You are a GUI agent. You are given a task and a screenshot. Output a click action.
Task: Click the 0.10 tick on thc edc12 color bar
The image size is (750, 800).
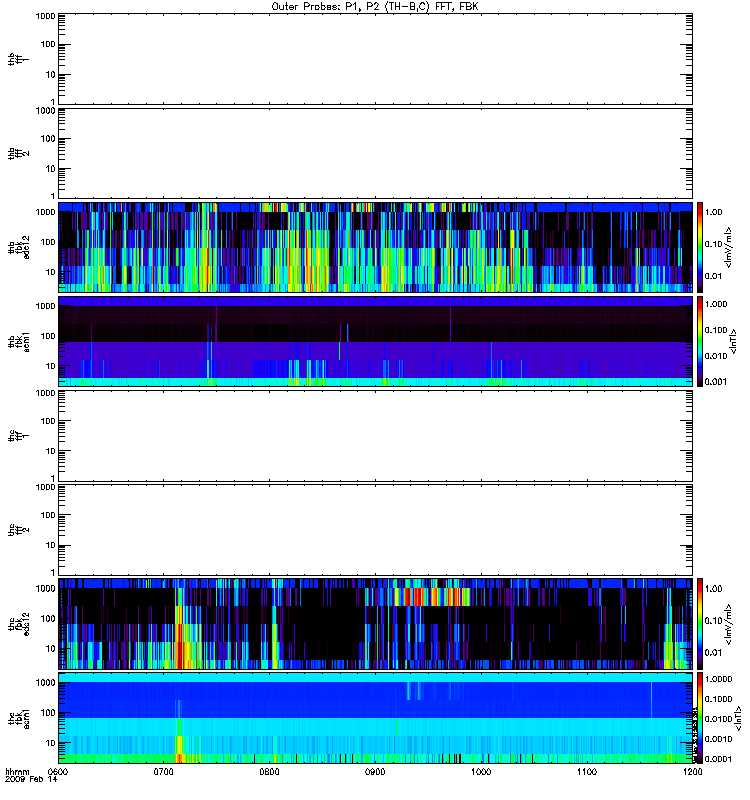click(x=713, y=620)
